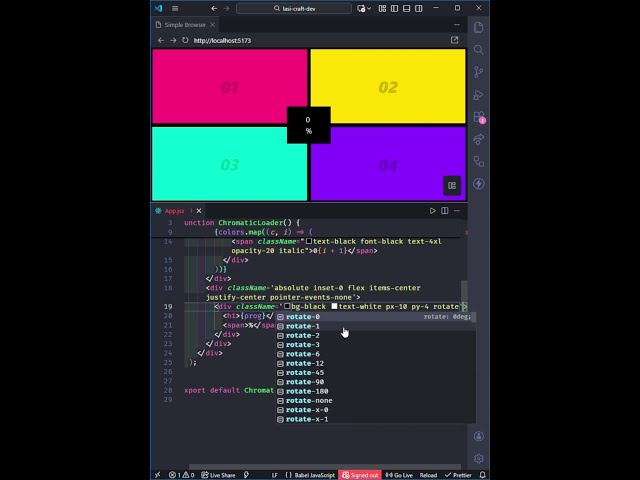Open more actions for App.jsx editor group
This screenshot has height=480, width=640.
[457, 211]
